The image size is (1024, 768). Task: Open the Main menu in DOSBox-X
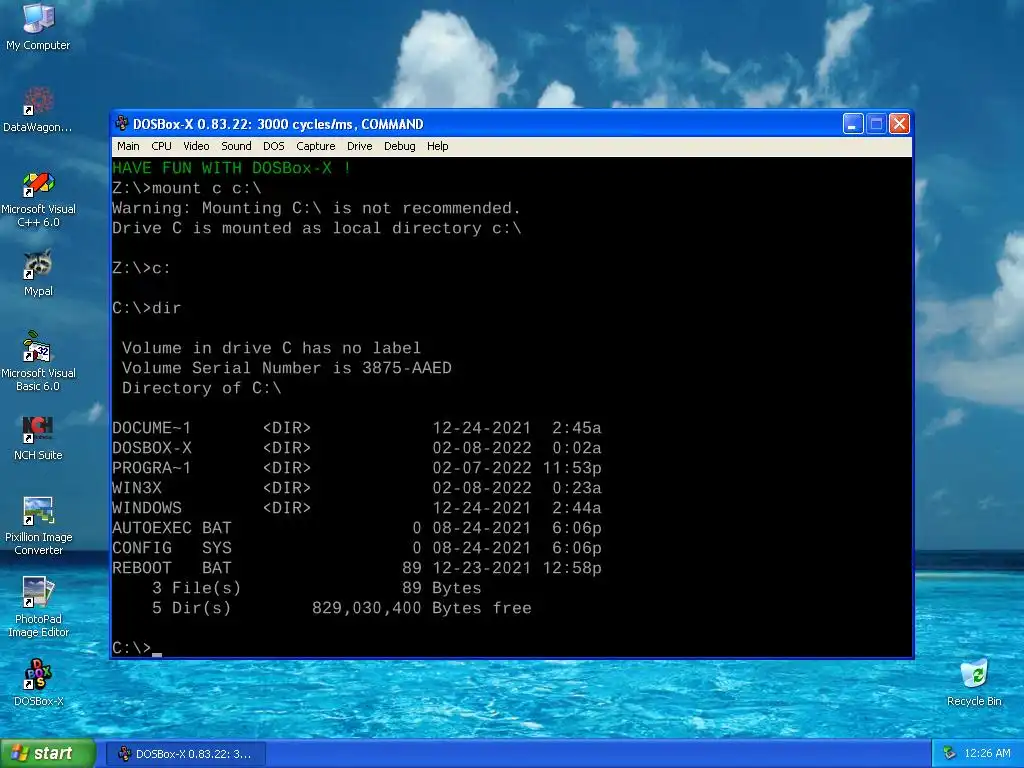(x=128, y=146)
